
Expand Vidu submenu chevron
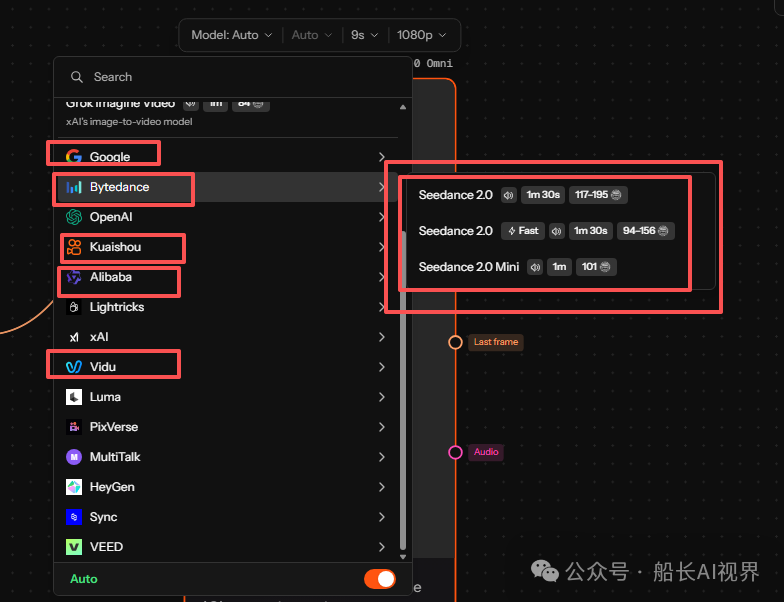382,367
